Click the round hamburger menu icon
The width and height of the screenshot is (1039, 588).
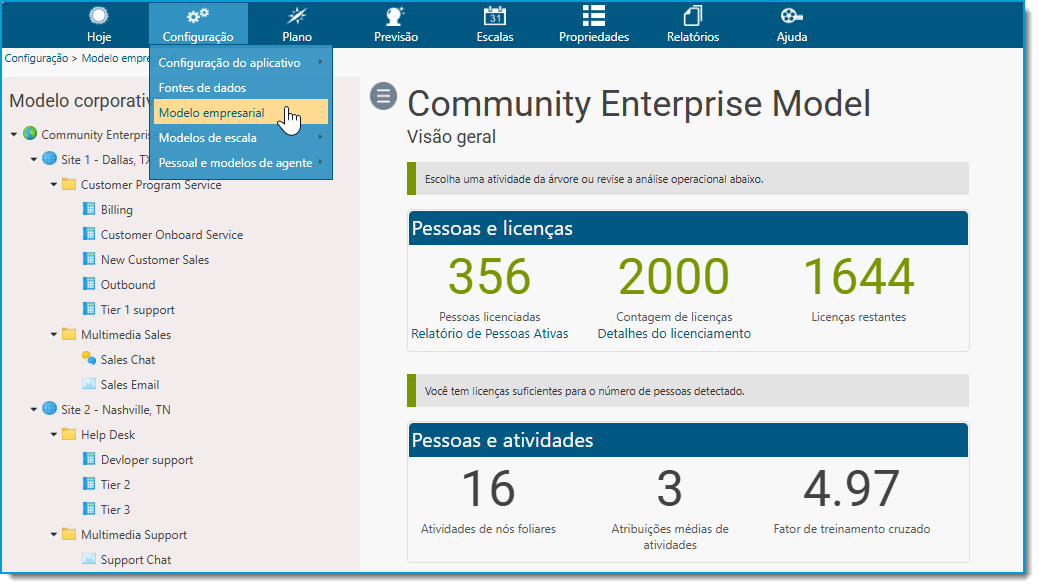[x=383, y=96]
